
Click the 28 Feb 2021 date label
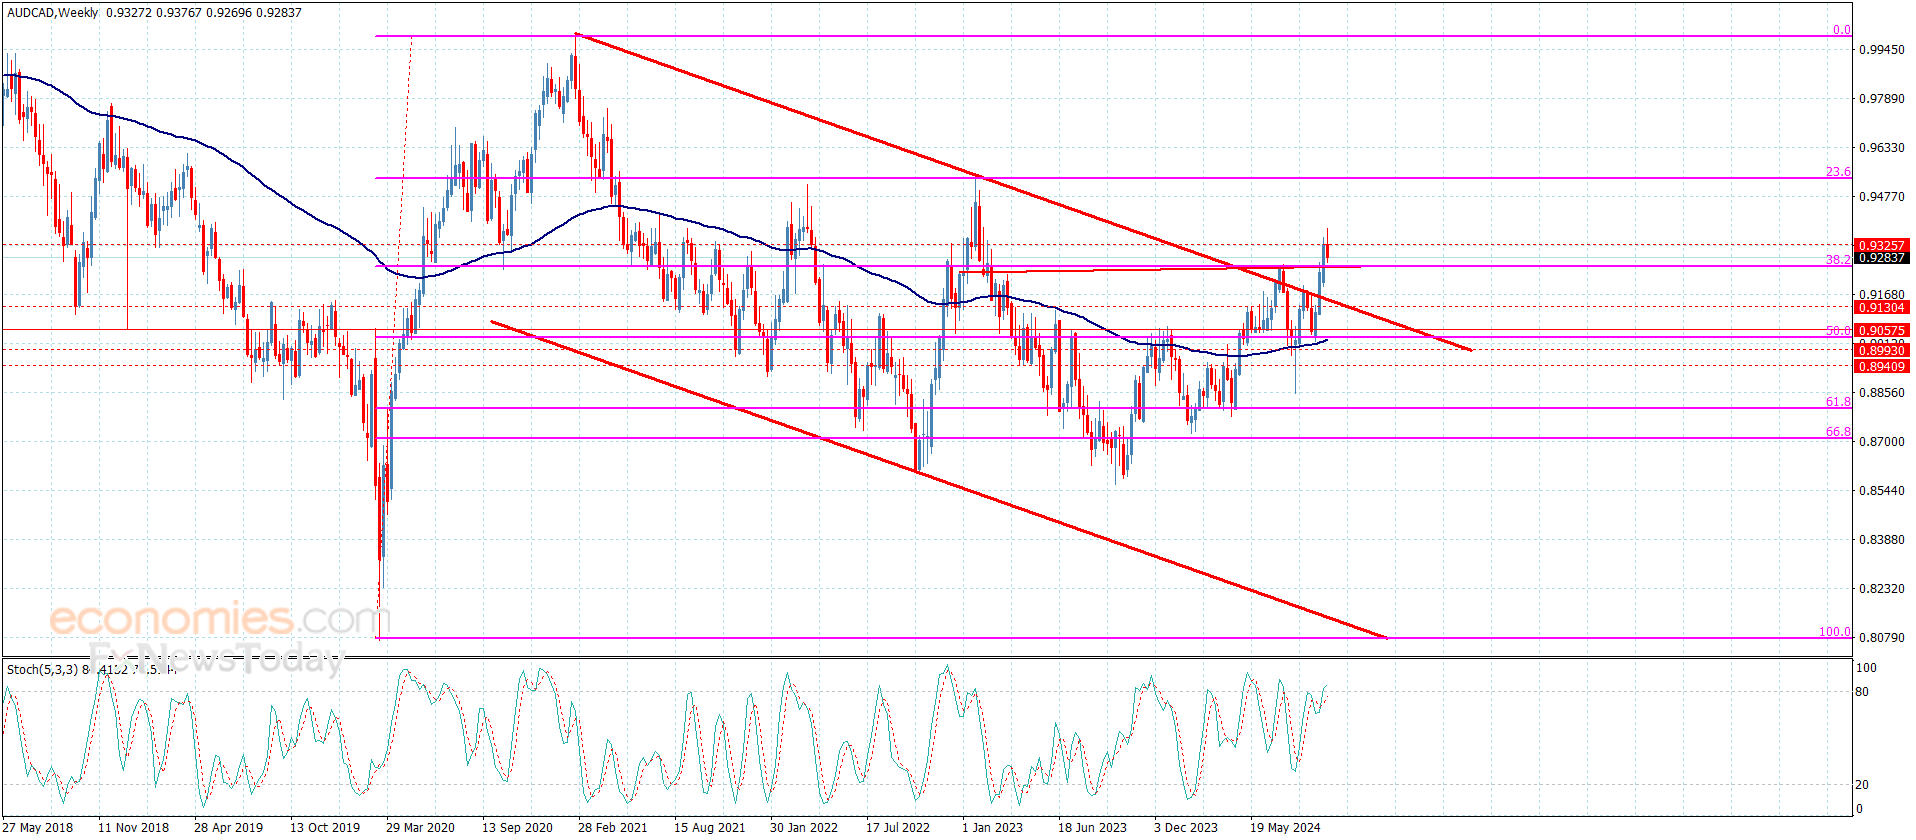(x=613, y=827)
